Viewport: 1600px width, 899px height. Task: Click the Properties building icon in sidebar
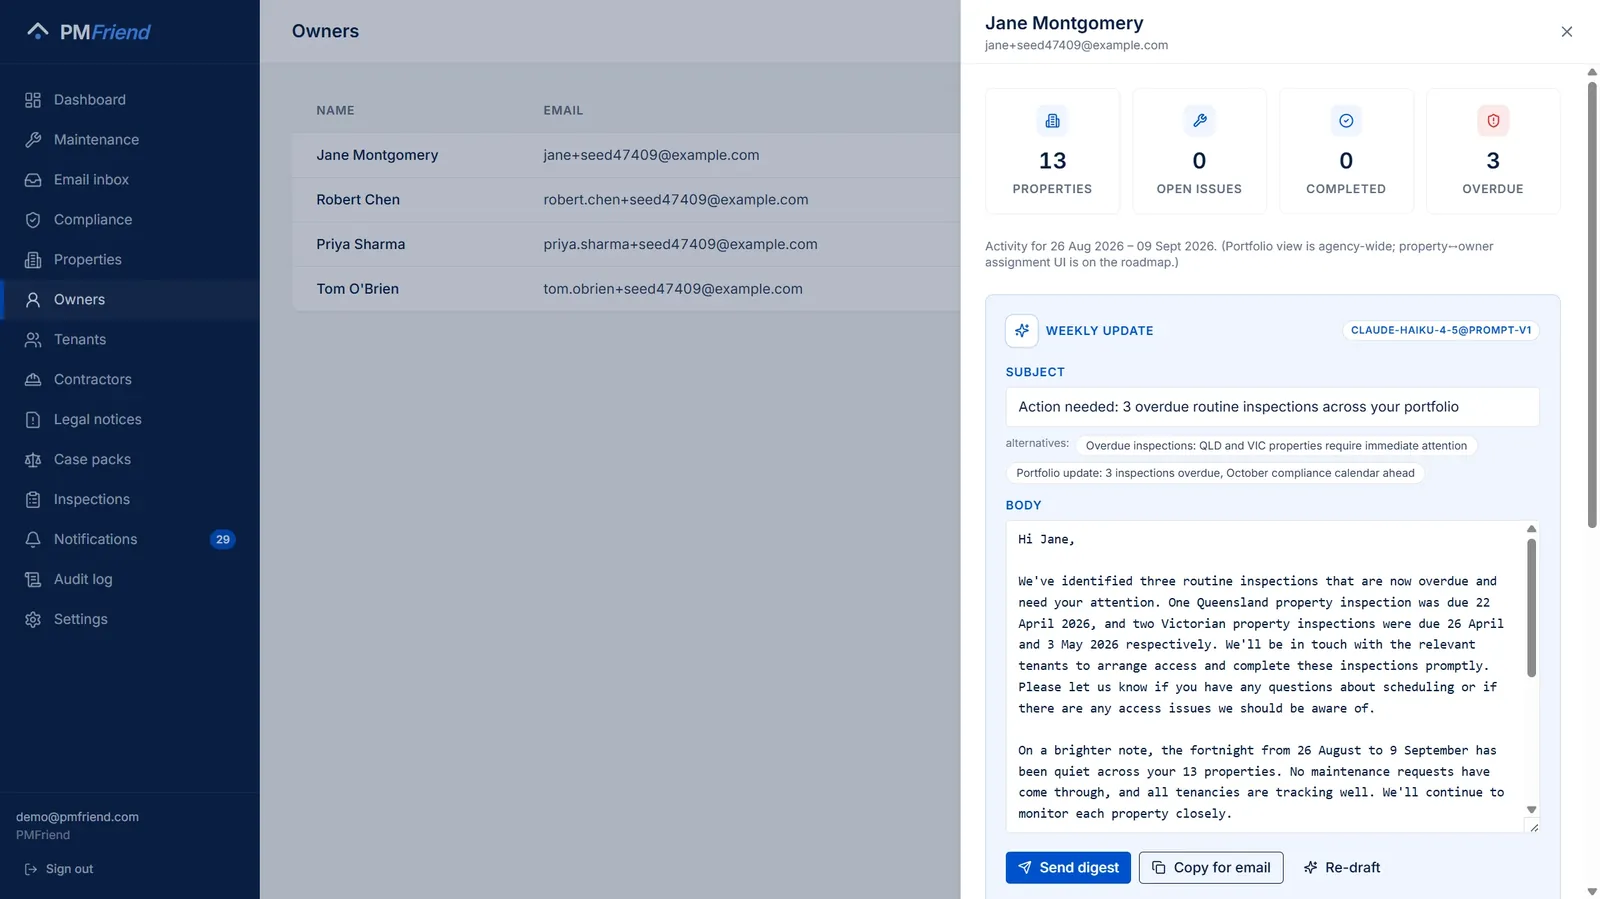pyautogui.click(x=33, y=260)
